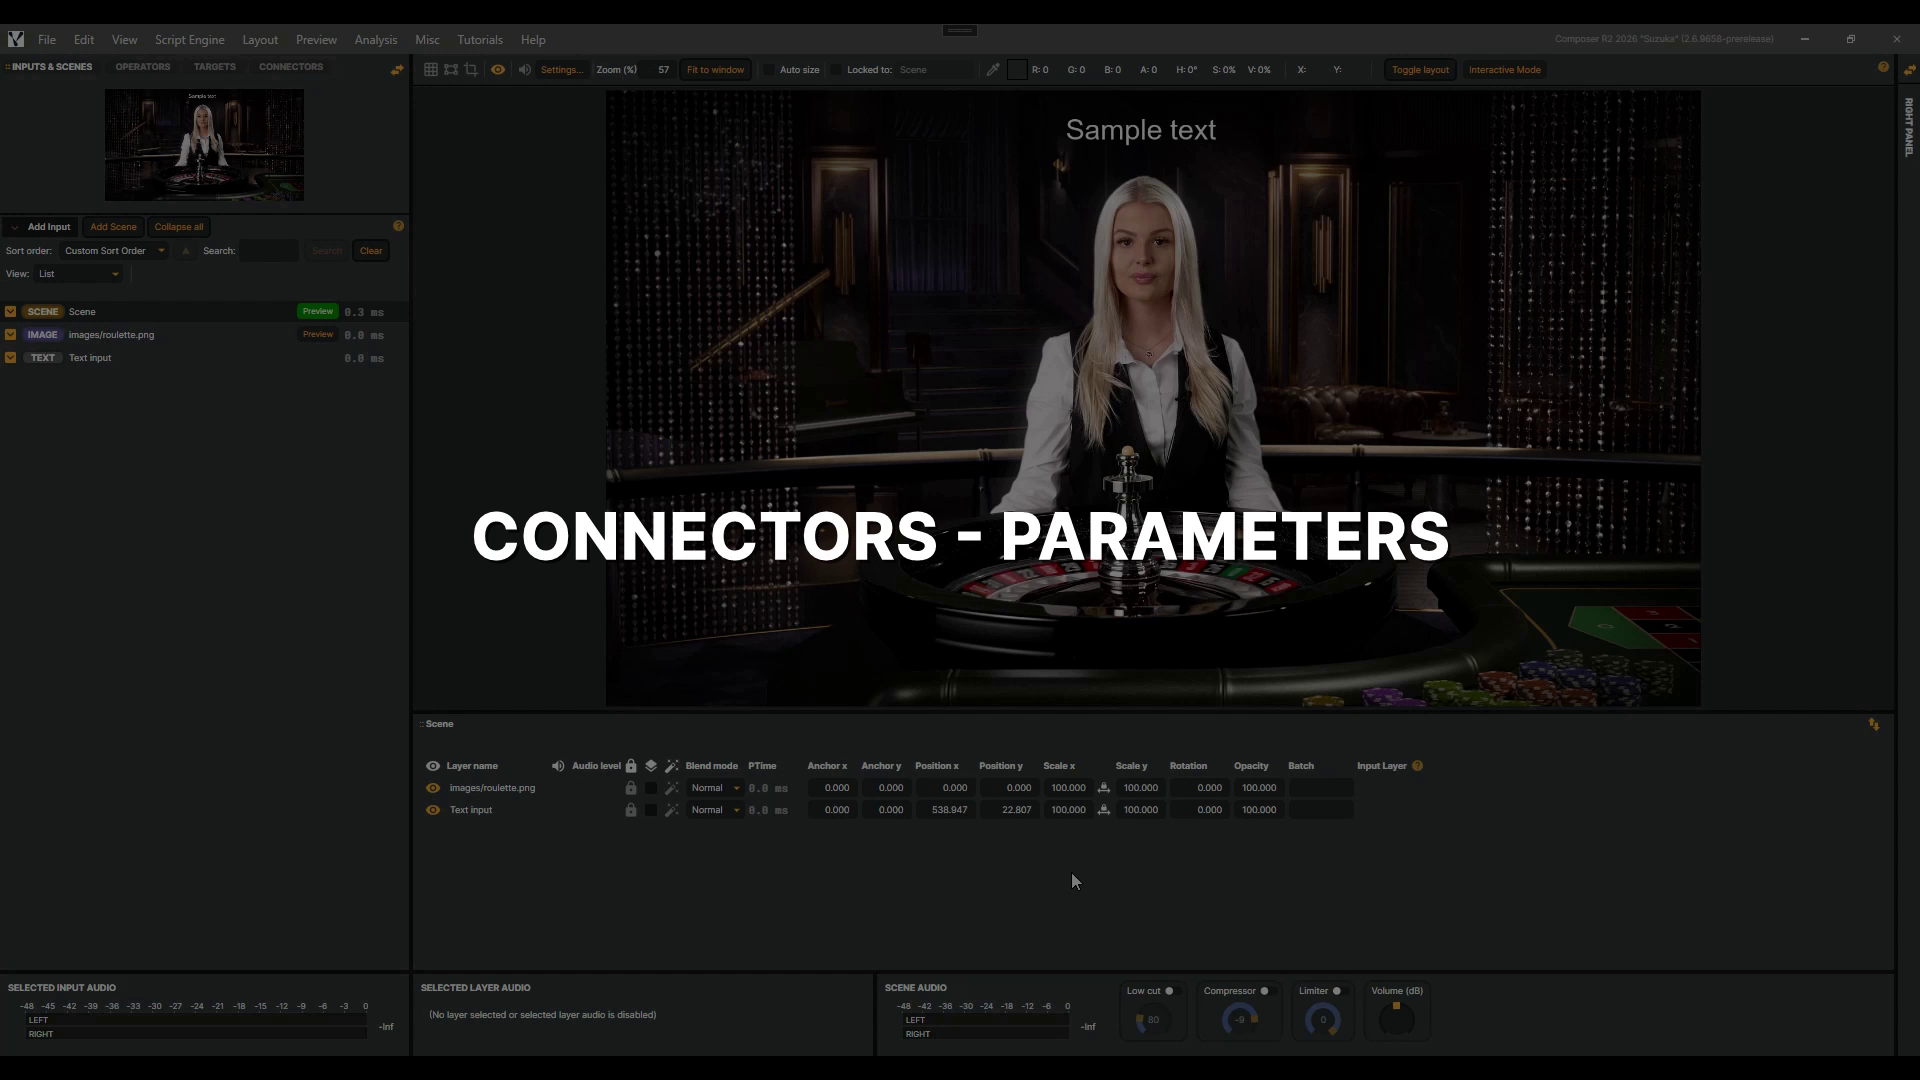Toggle the Limiter enable dot
The width and height of the screenshot is (1920, 1080).
1336,991
